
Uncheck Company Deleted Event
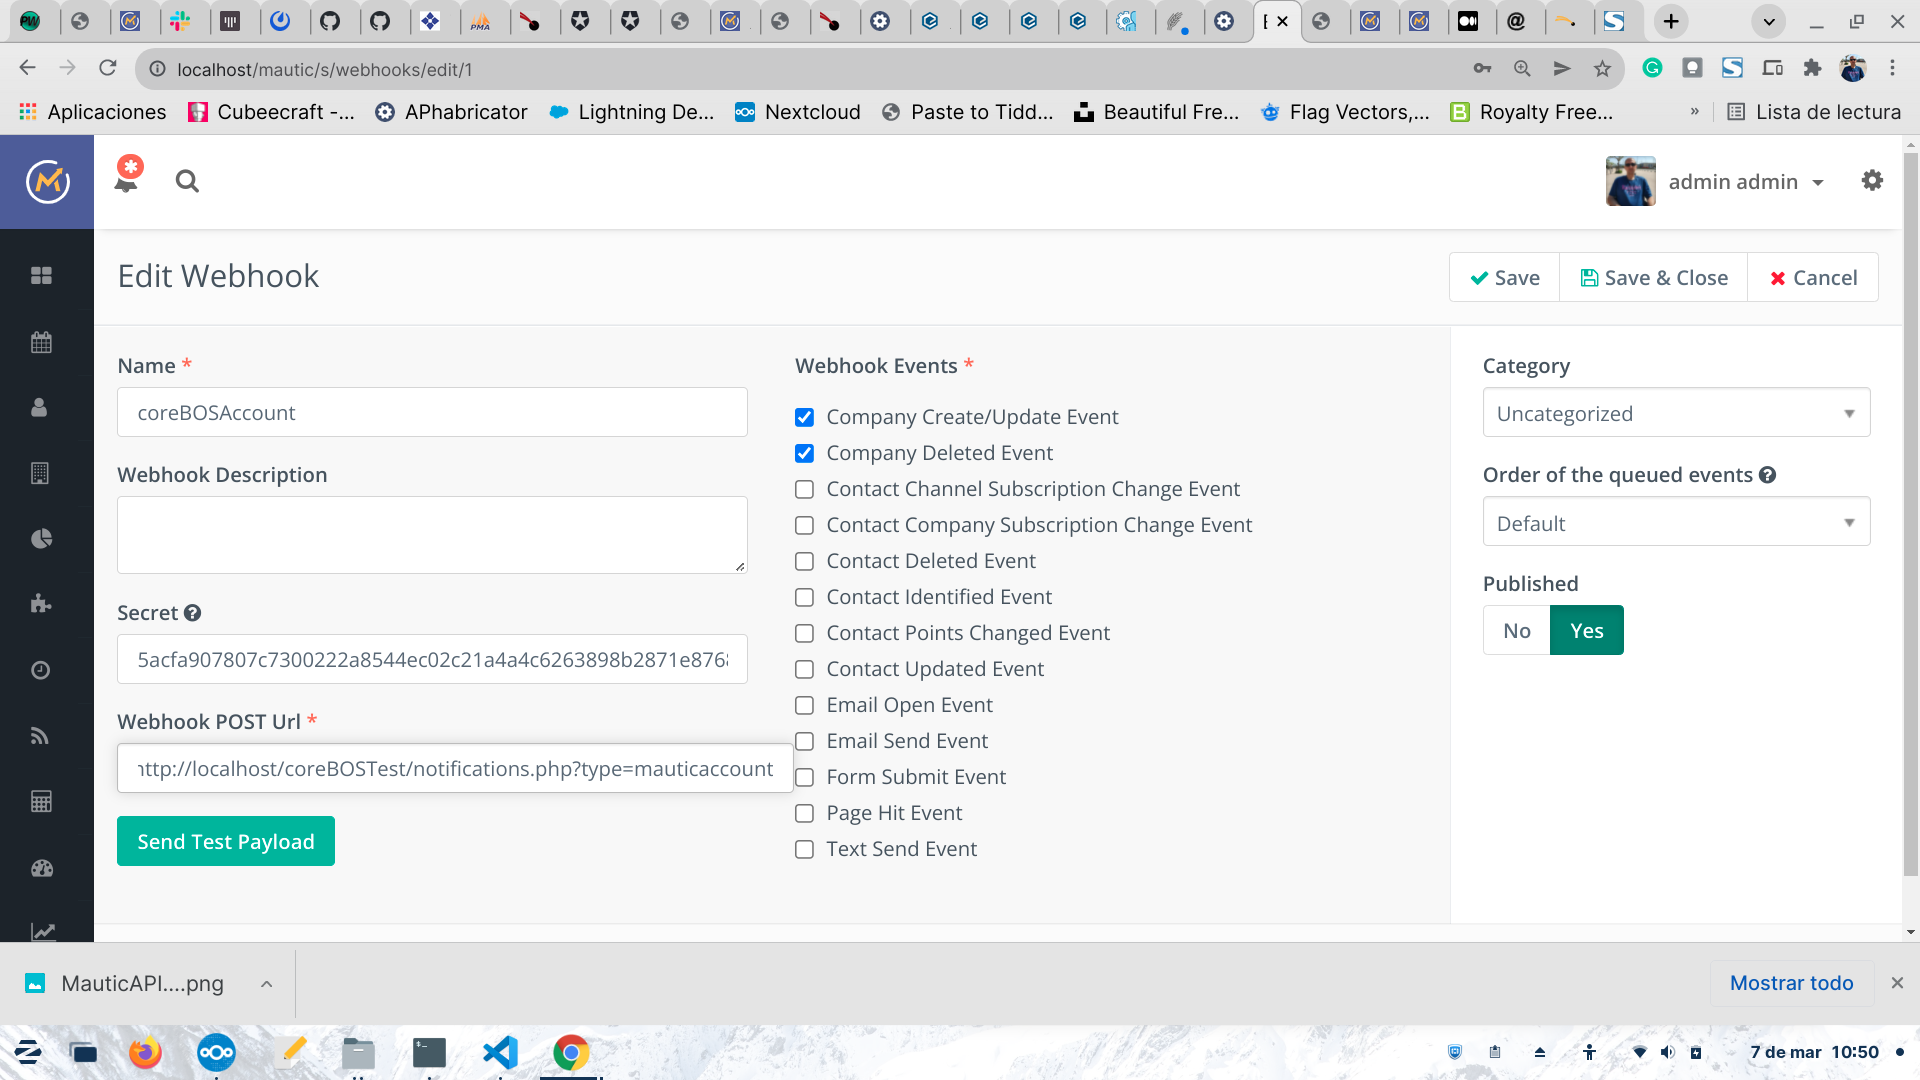(x=804, y=453)
